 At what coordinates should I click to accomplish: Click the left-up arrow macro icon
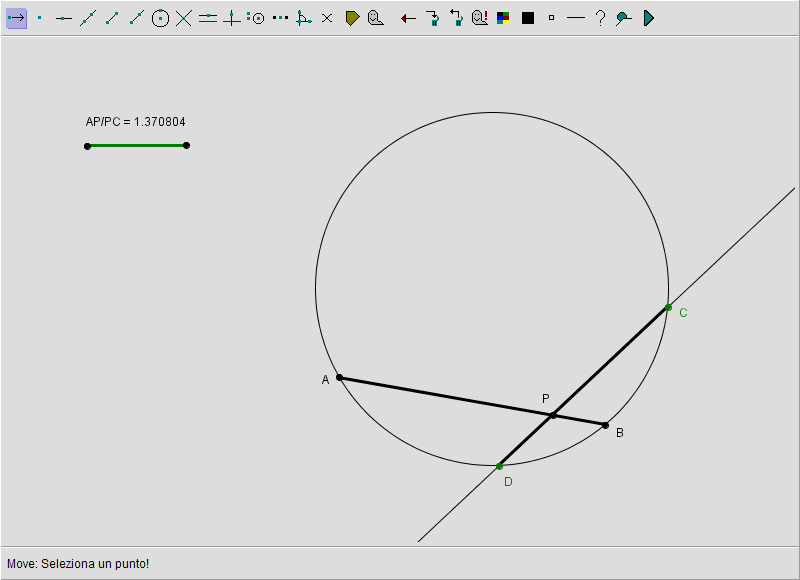[456, 18]
